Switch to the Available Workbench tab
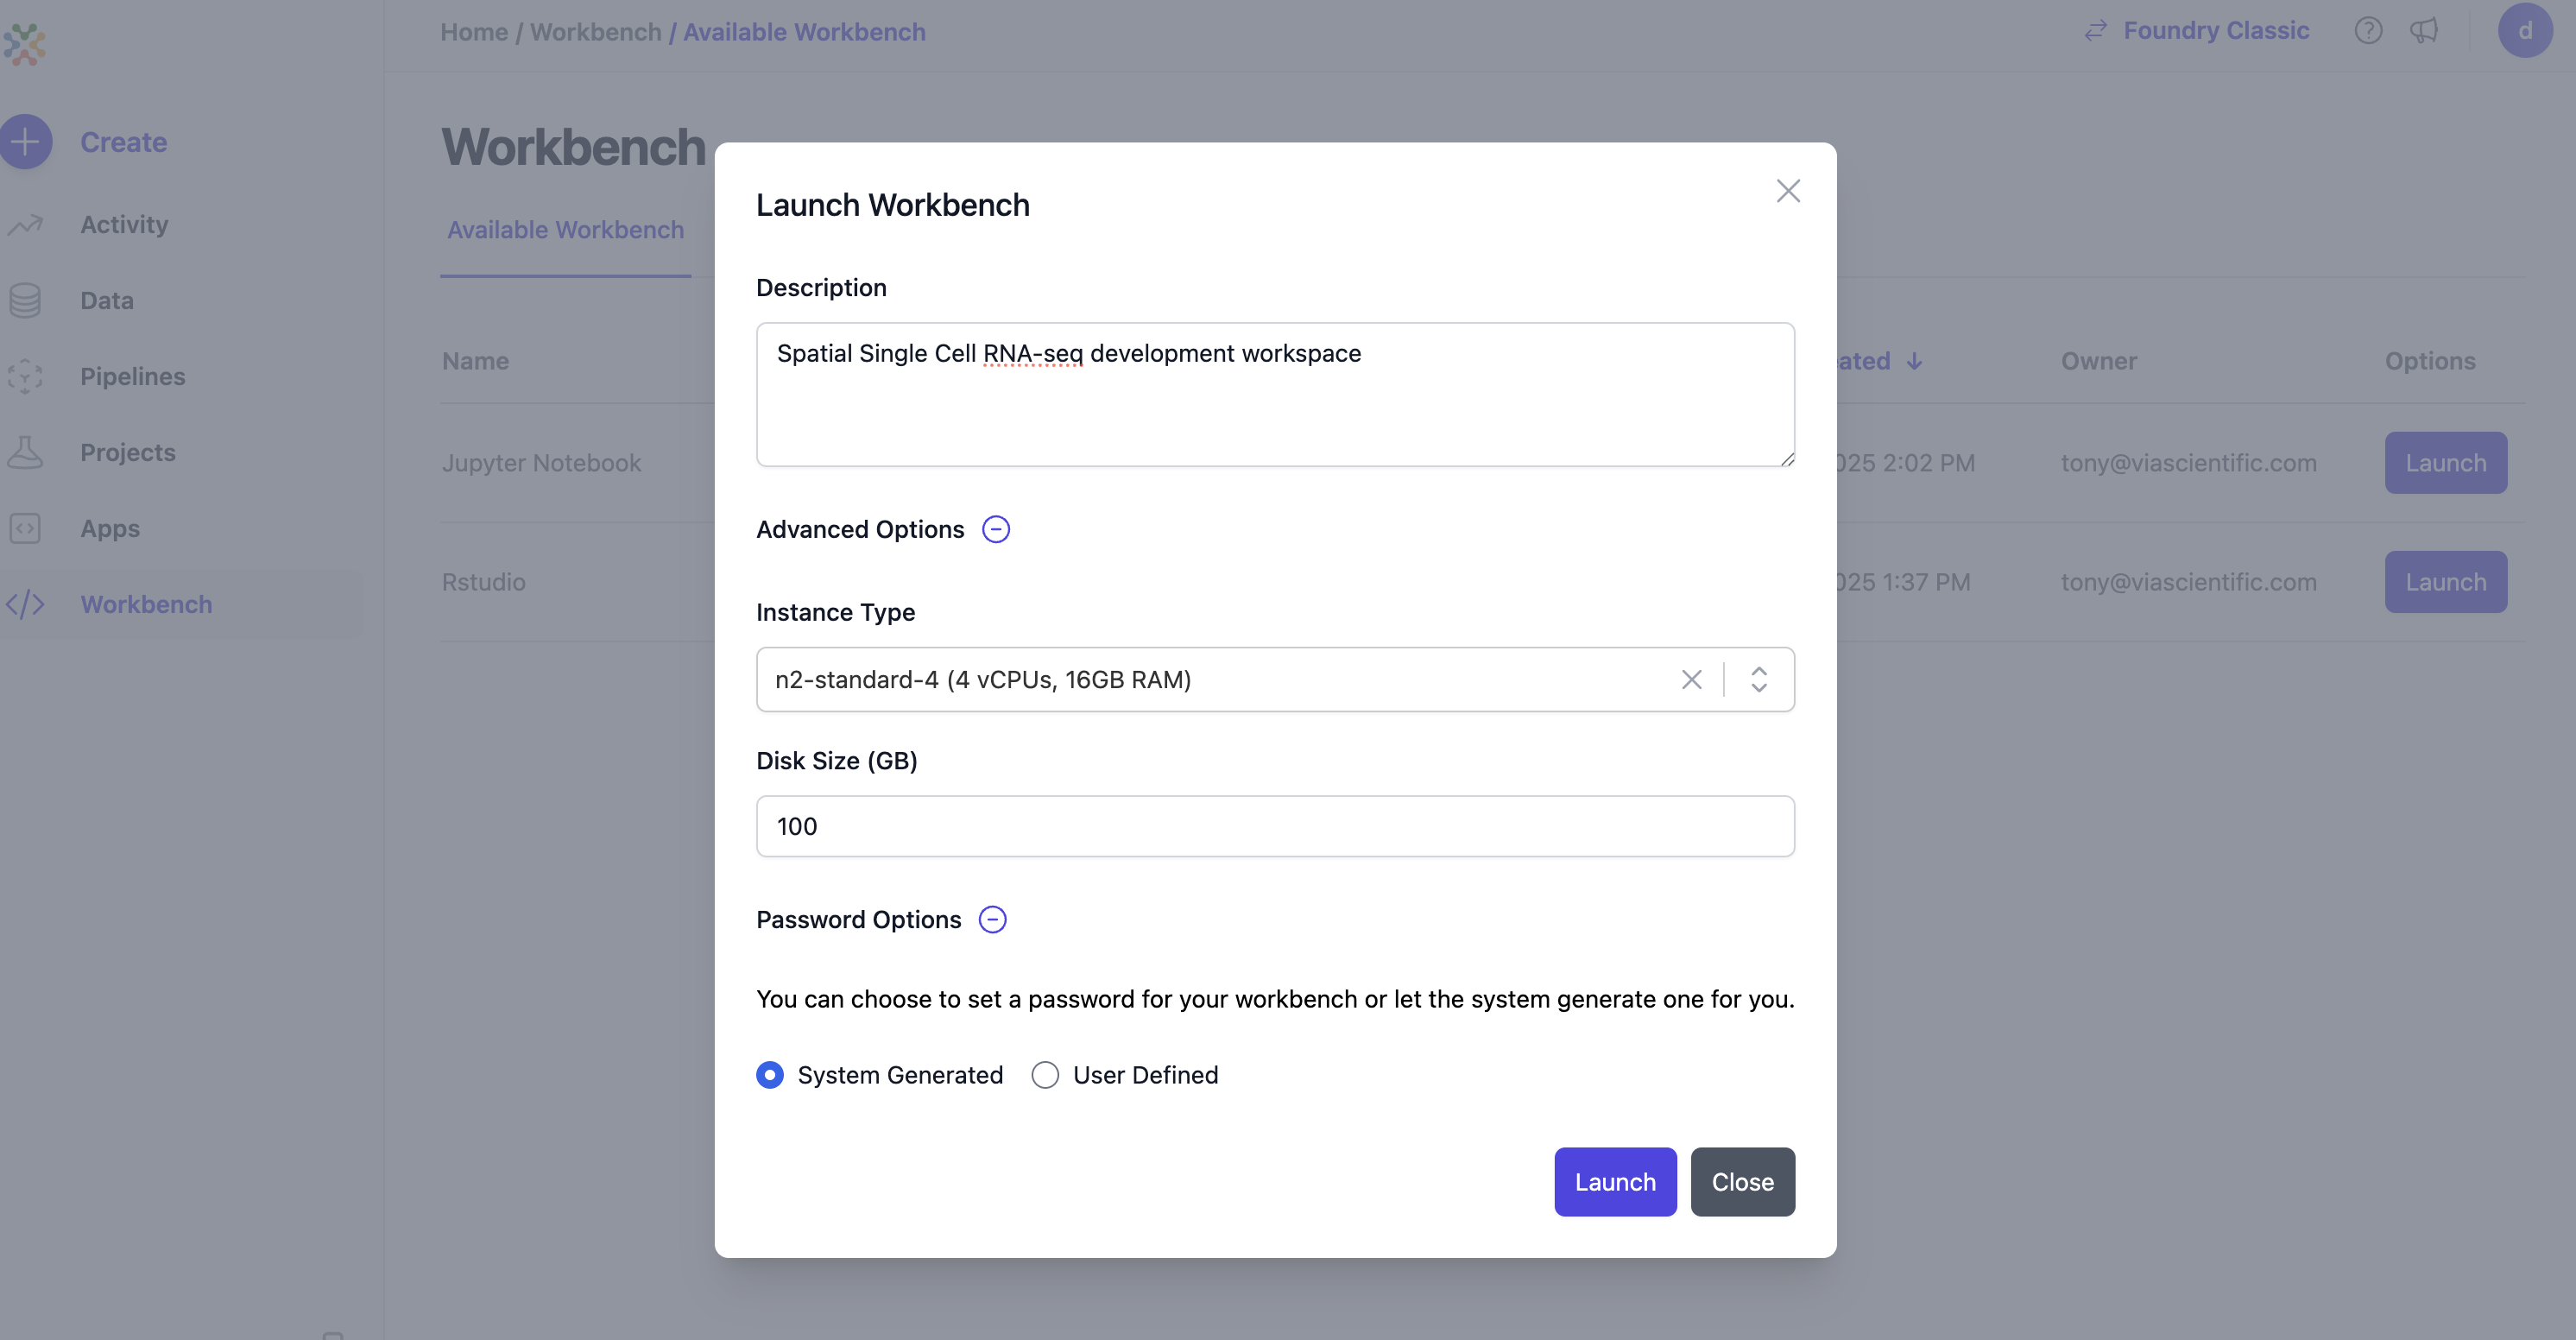The image size is (2576, 1340). (566, 229)
